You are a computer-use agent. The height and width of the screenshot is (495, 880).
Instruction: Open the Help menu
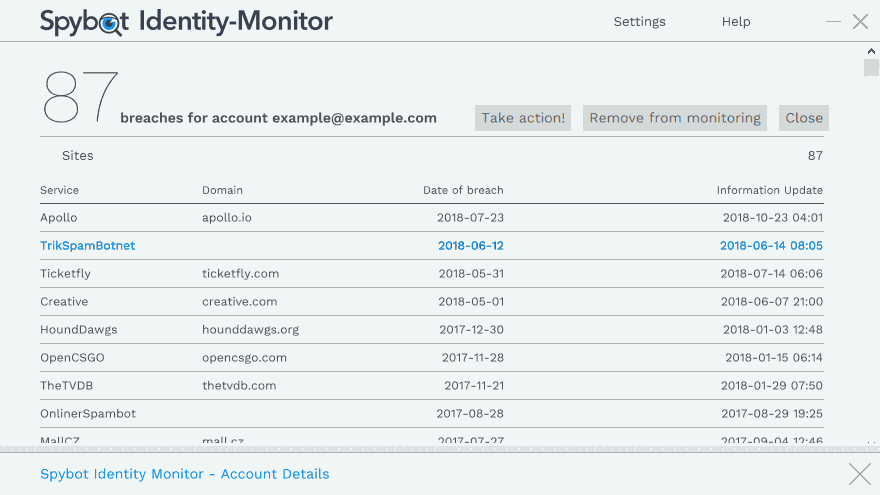click(x=736, y=21)
